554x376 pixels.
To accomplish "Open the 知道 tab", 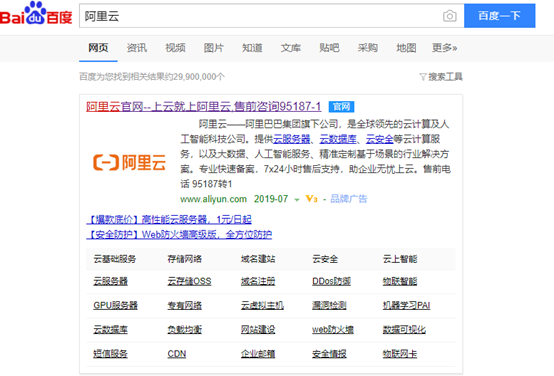I will (252, 48).
